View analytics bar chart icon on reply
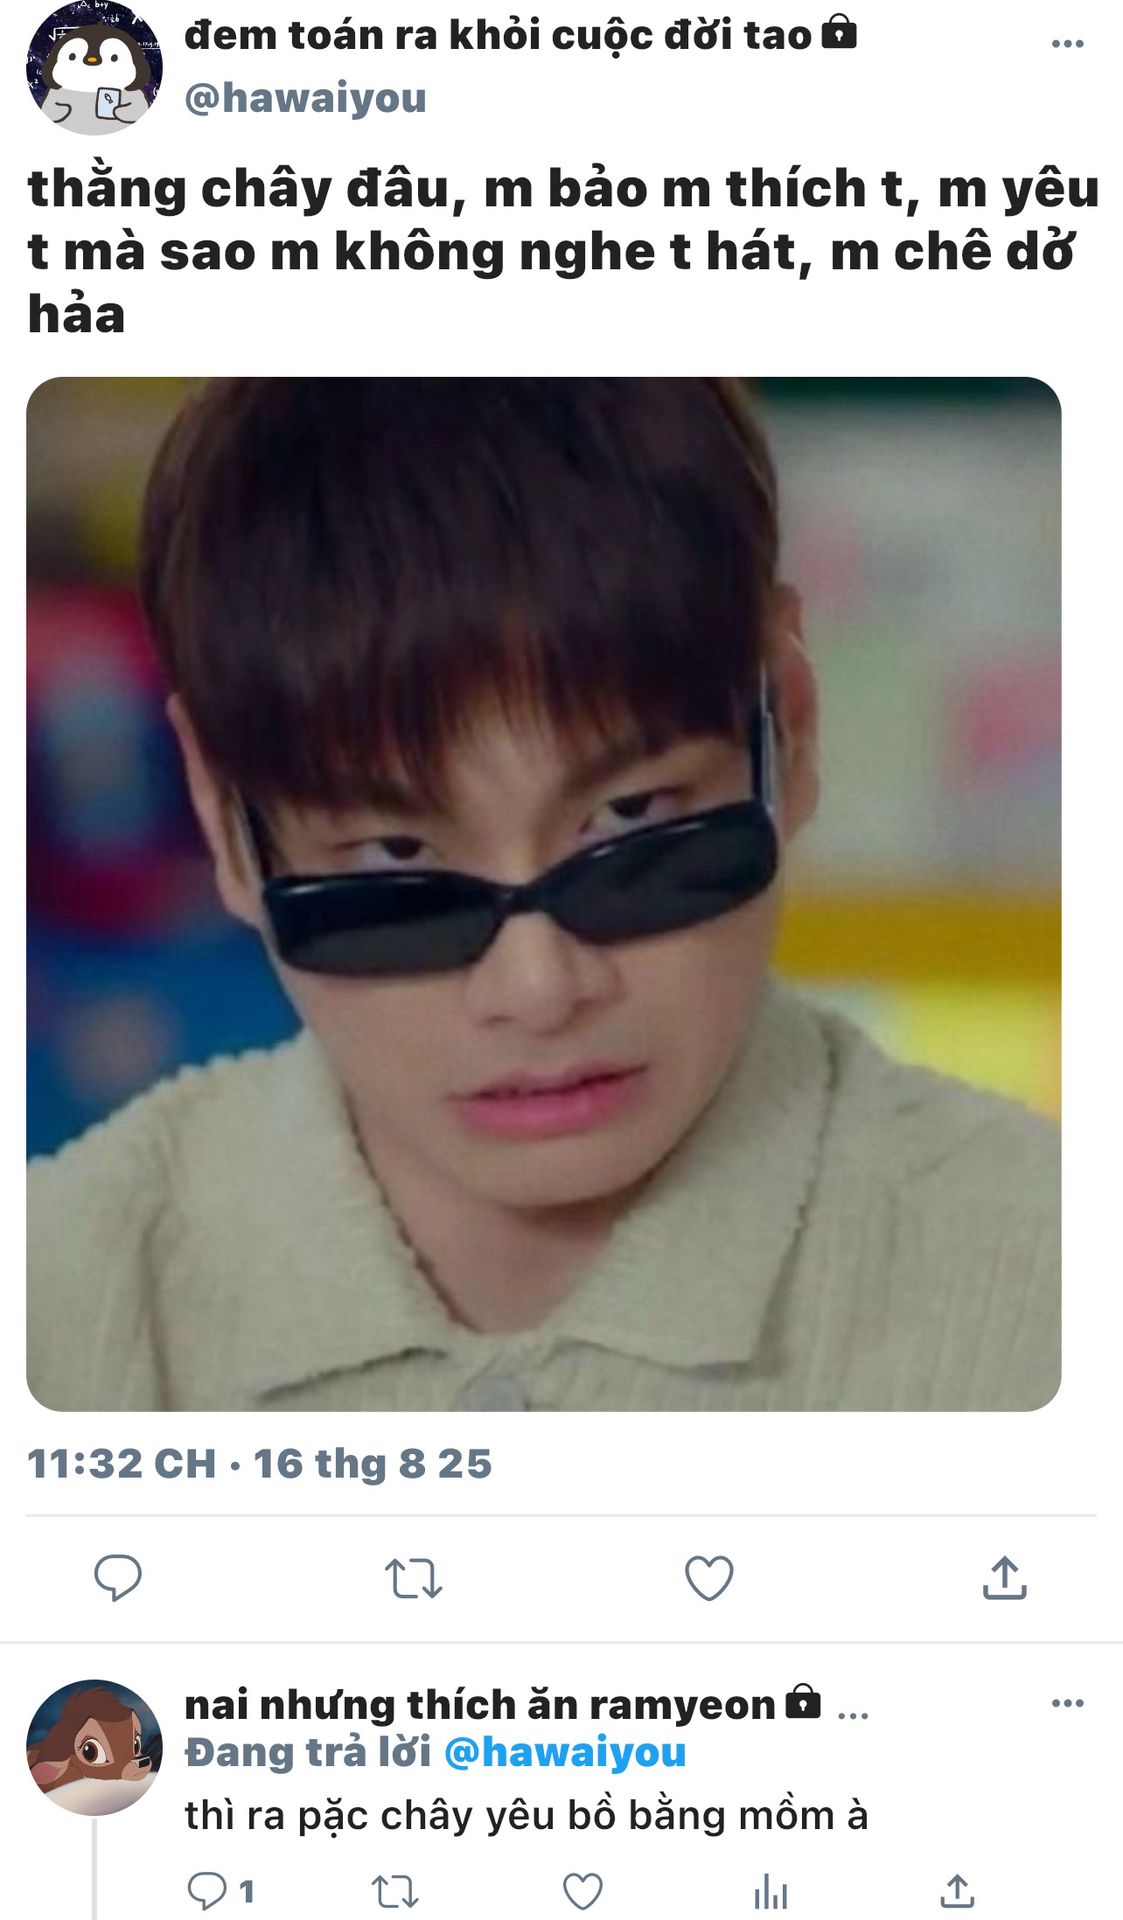 click(770, 1891)
